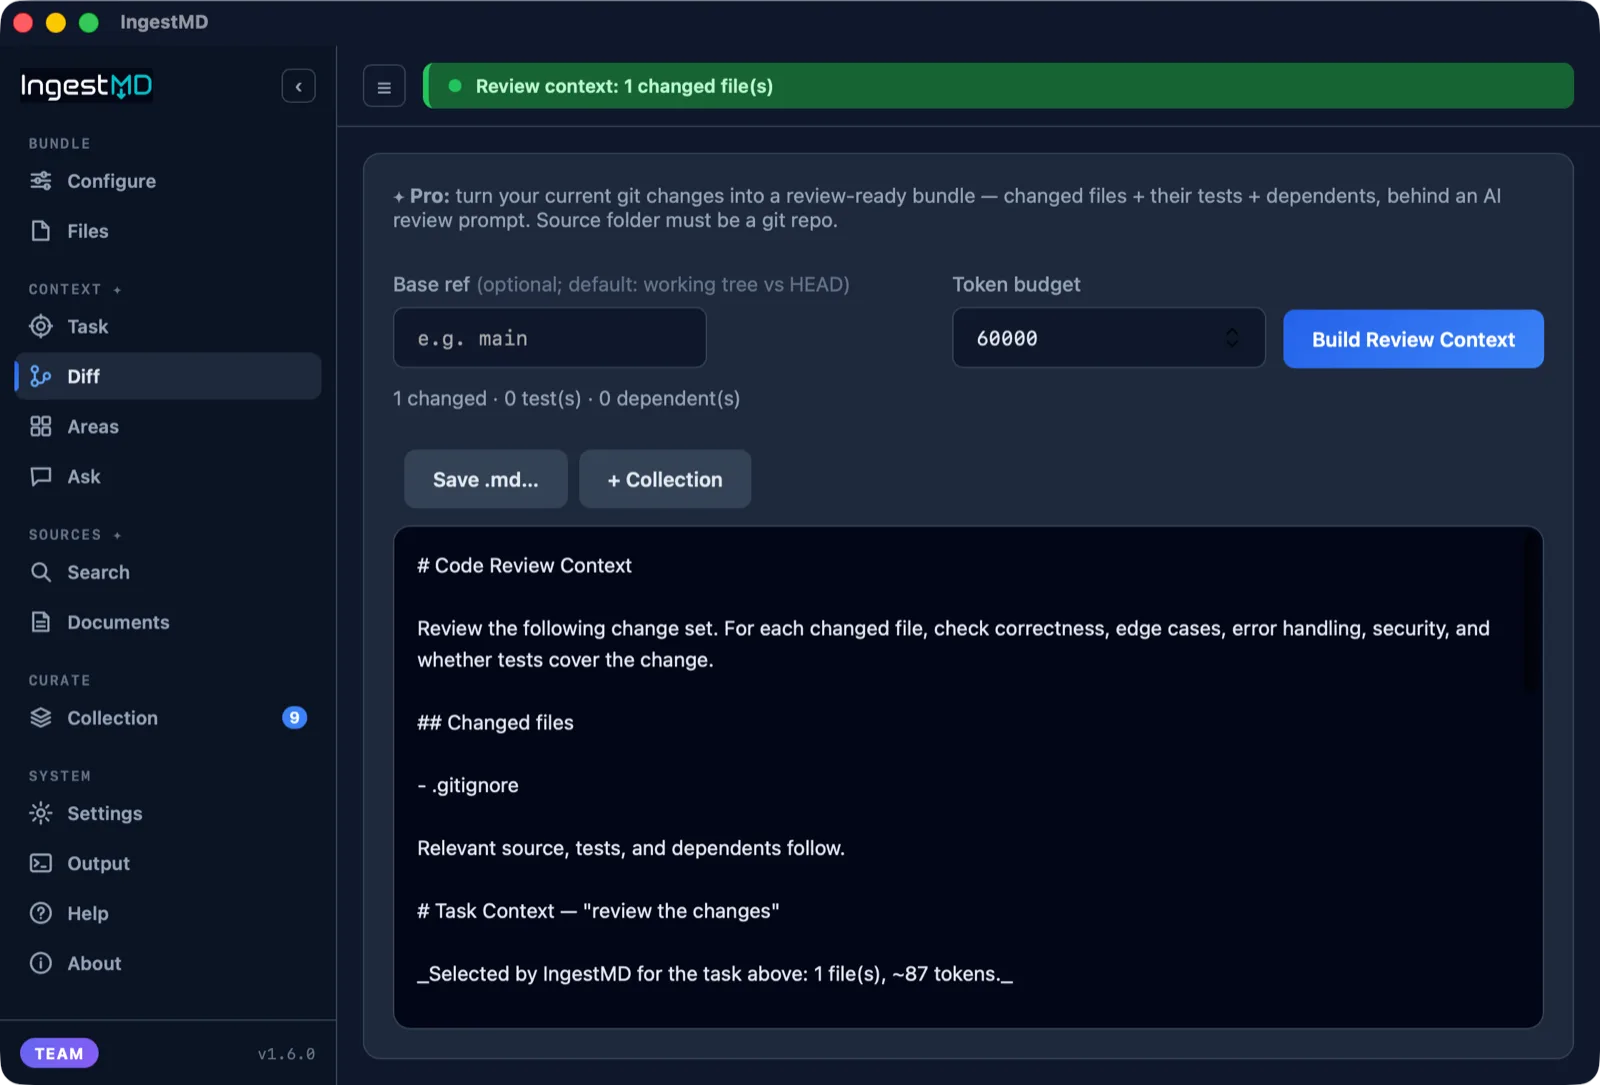1600x1085 pixels.
Task: Open the Ask page
Action: click(168, 477)
